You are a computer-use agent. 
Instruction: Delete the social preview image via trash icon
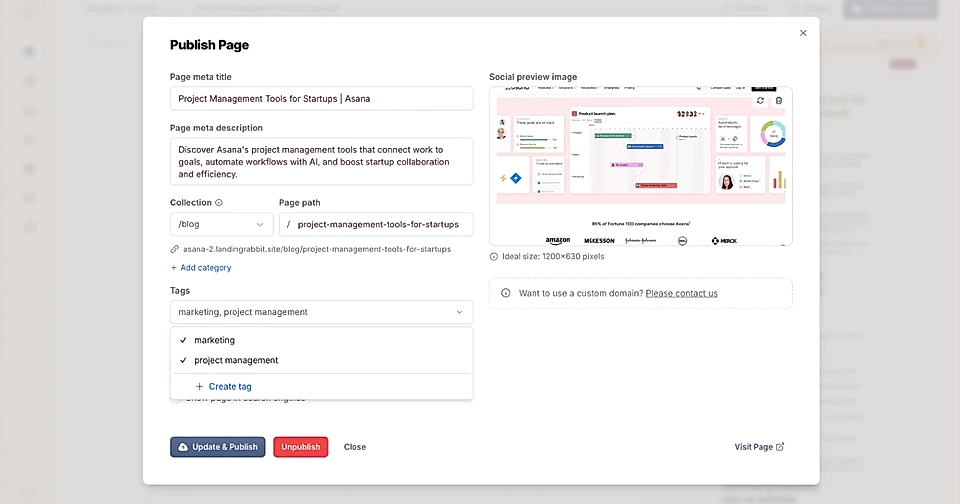(x=779, y=100)
